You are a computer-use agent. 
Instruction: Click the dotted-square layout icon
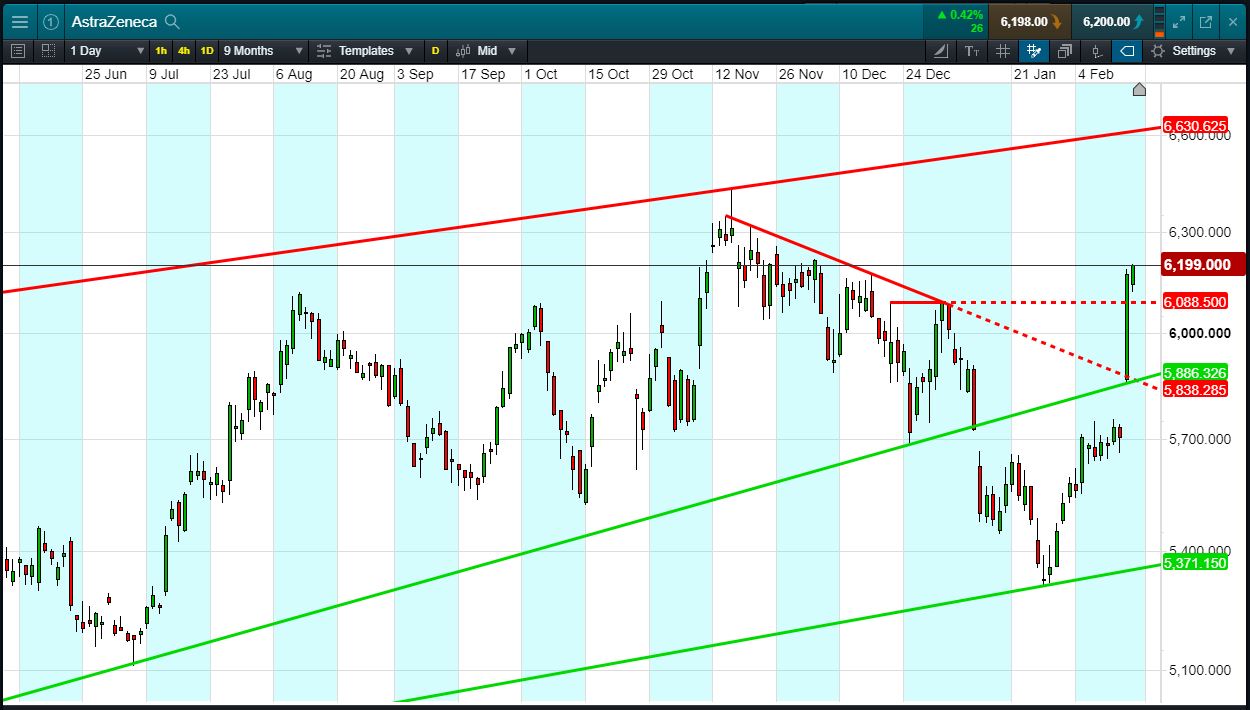click(x=49, y=50)
